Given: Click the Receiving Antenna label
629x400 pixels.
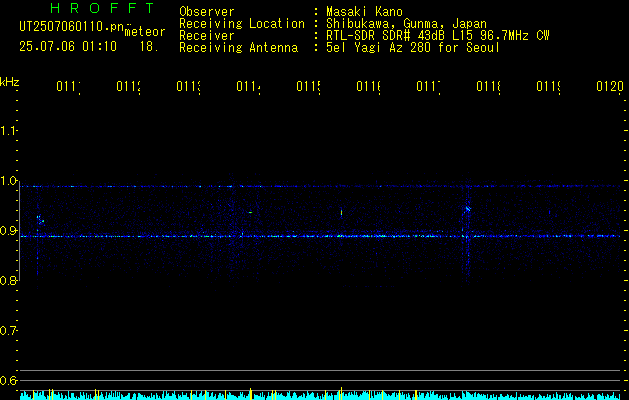Looking at the screenshot, I should point(238,48).
